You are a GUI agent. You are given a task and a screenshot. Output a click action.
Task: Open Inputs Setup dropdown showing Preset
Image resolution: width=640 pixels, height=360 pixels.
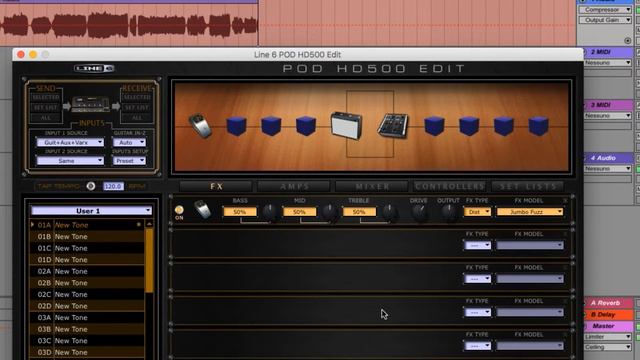point(129,161)
